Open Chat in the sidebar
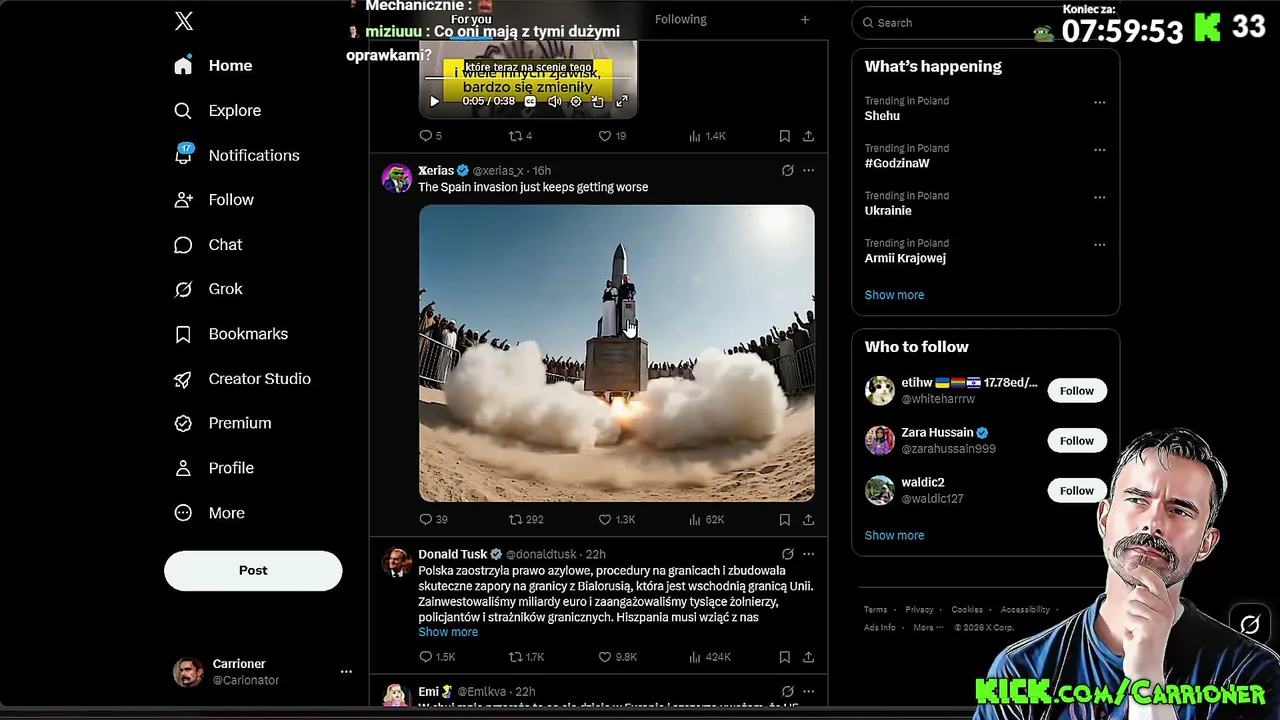The width and height of the screenshot is (1280, 720). (x=207, y=245)
